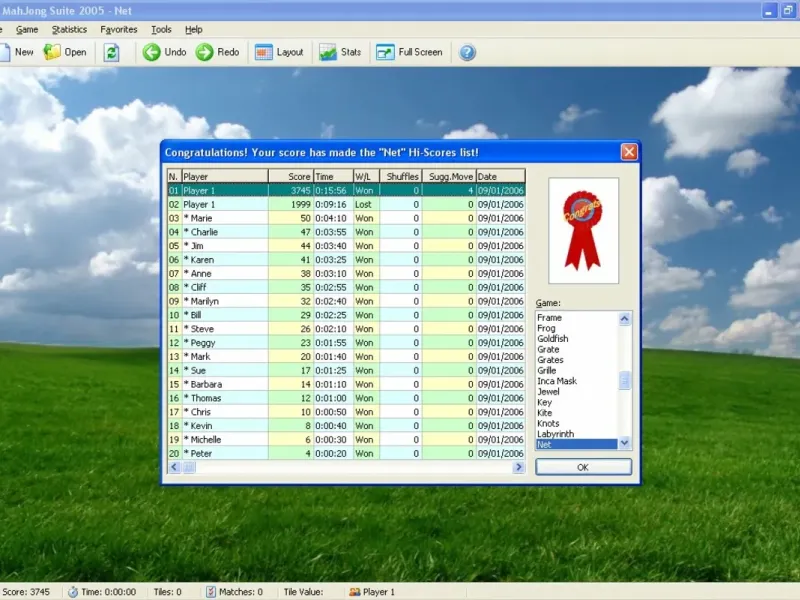
Task: Select the Barbara score row
Action: coord(346,384)
